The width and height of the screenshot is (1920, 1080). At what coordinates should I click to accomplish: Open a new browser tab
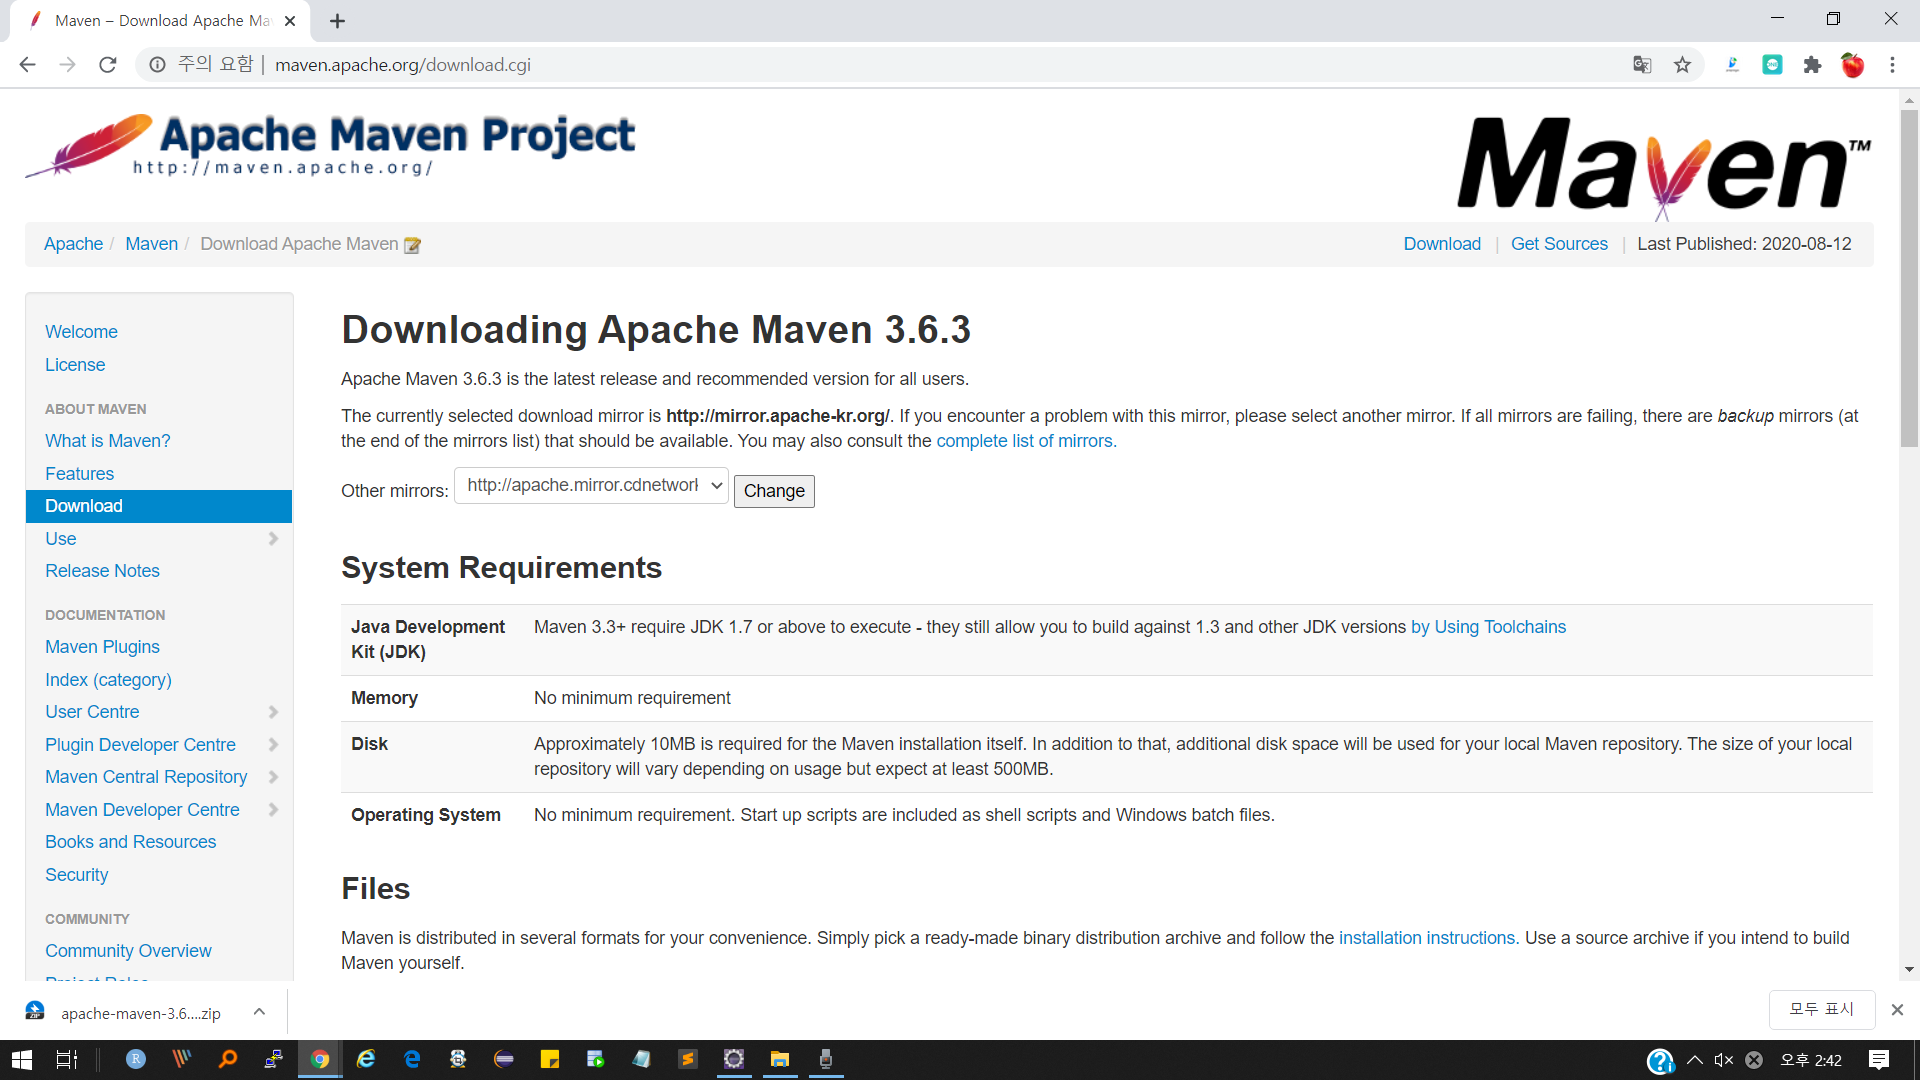coord(338,21)
